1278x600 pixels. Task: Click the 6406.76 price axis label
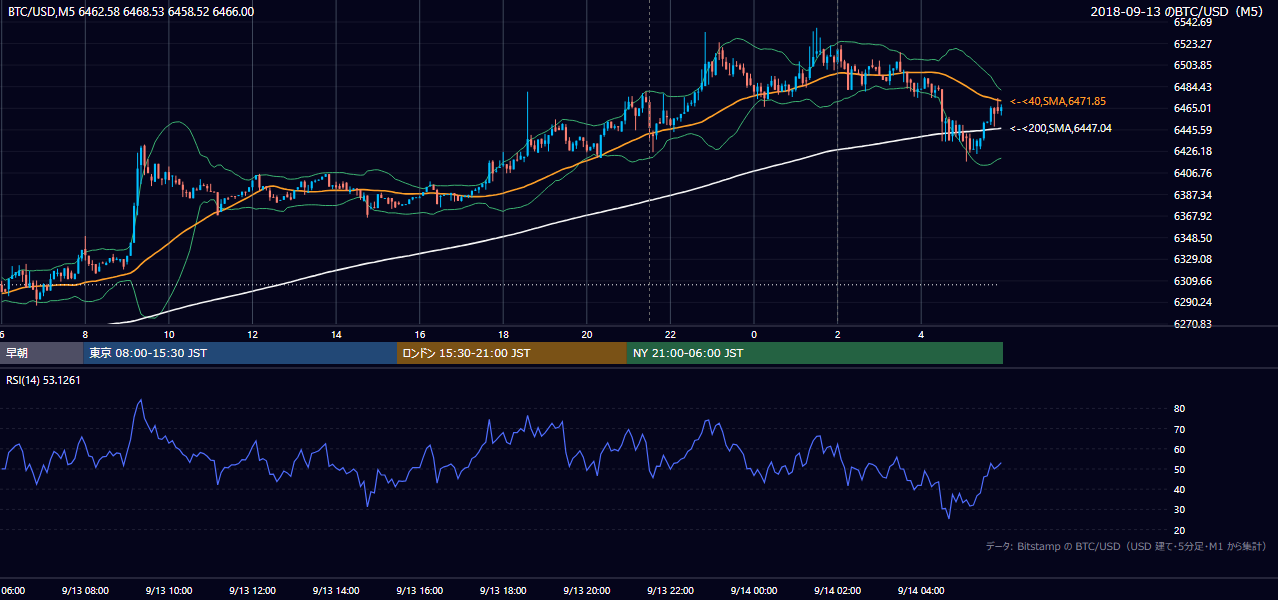pos(1192,173)
